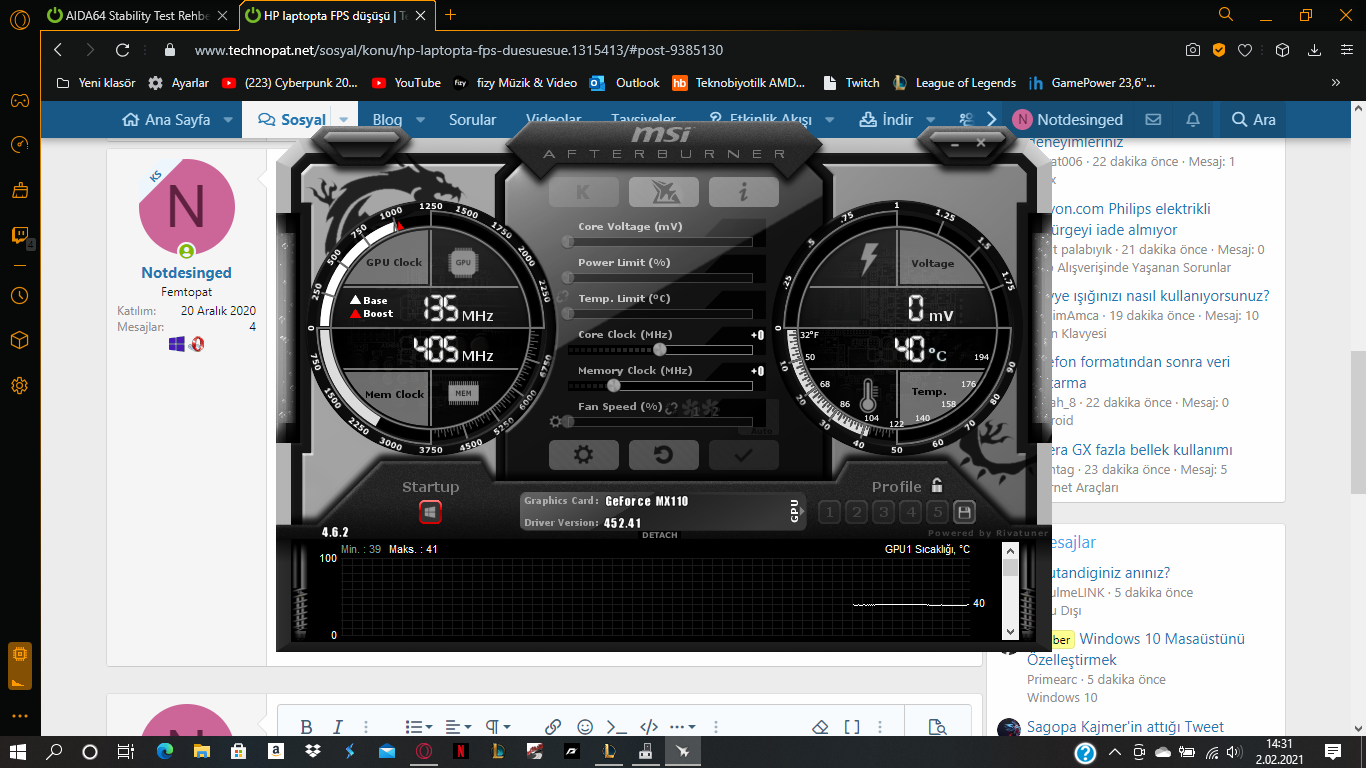Open the Windows 10 Masaüstünü Özelleştirmek thread

(x=1136, y=649)
